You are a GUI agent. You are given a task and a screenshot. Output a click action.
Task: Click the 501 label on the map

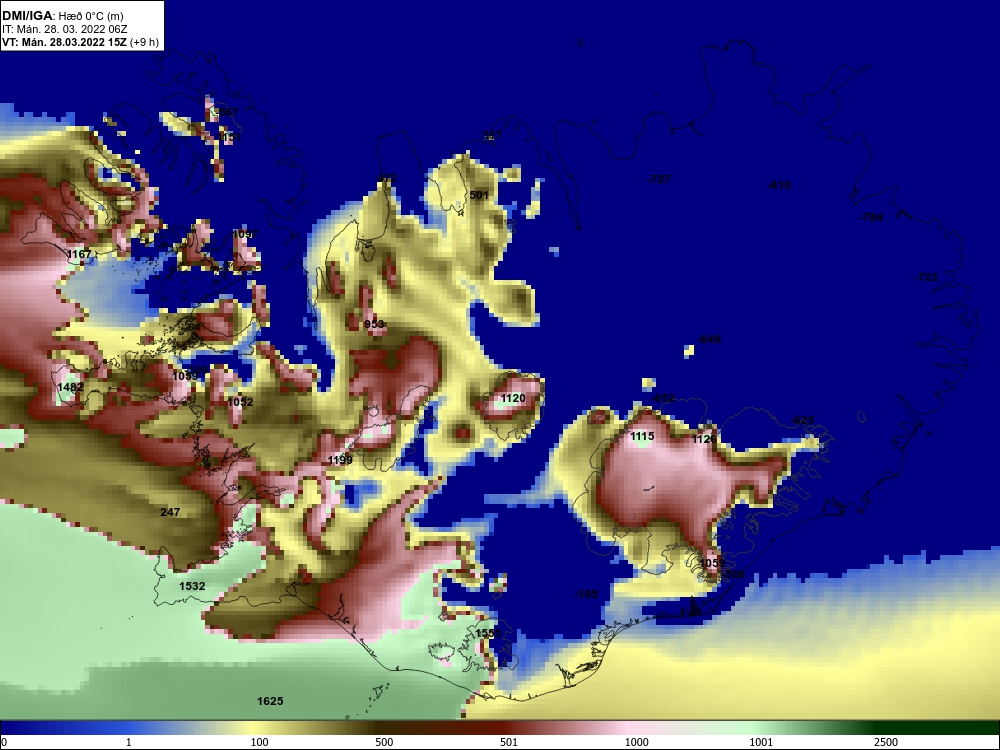coord(479,195)
